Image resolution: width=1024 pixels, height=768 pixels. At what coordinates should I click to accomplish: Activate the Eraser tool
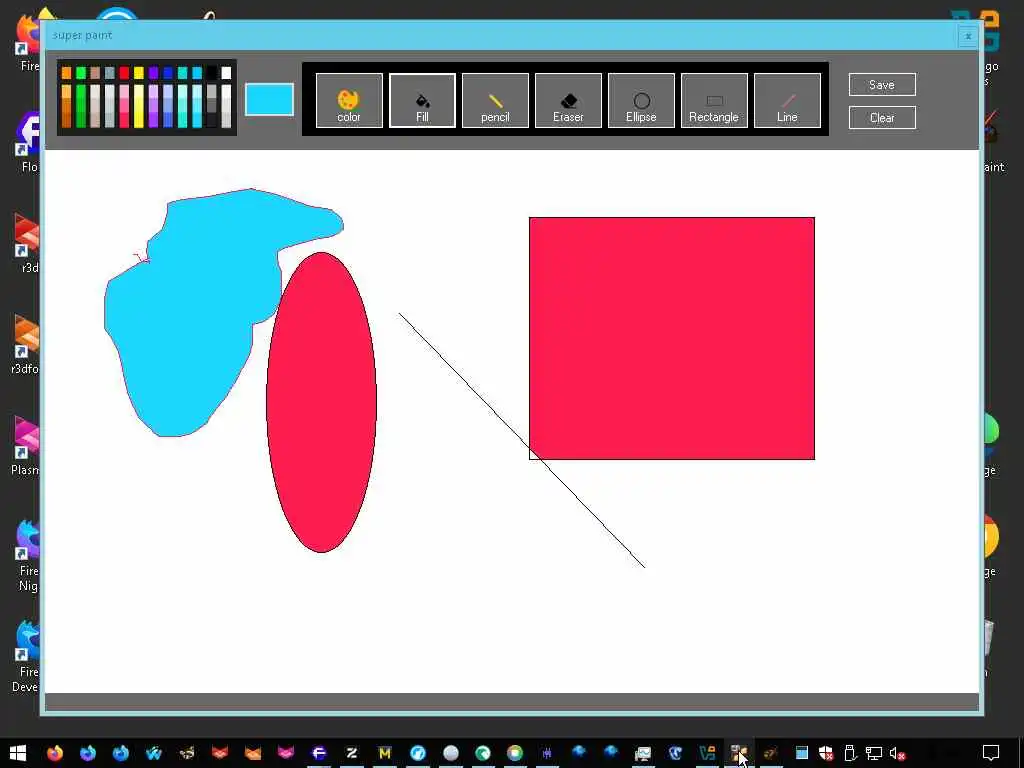(568, 101)
